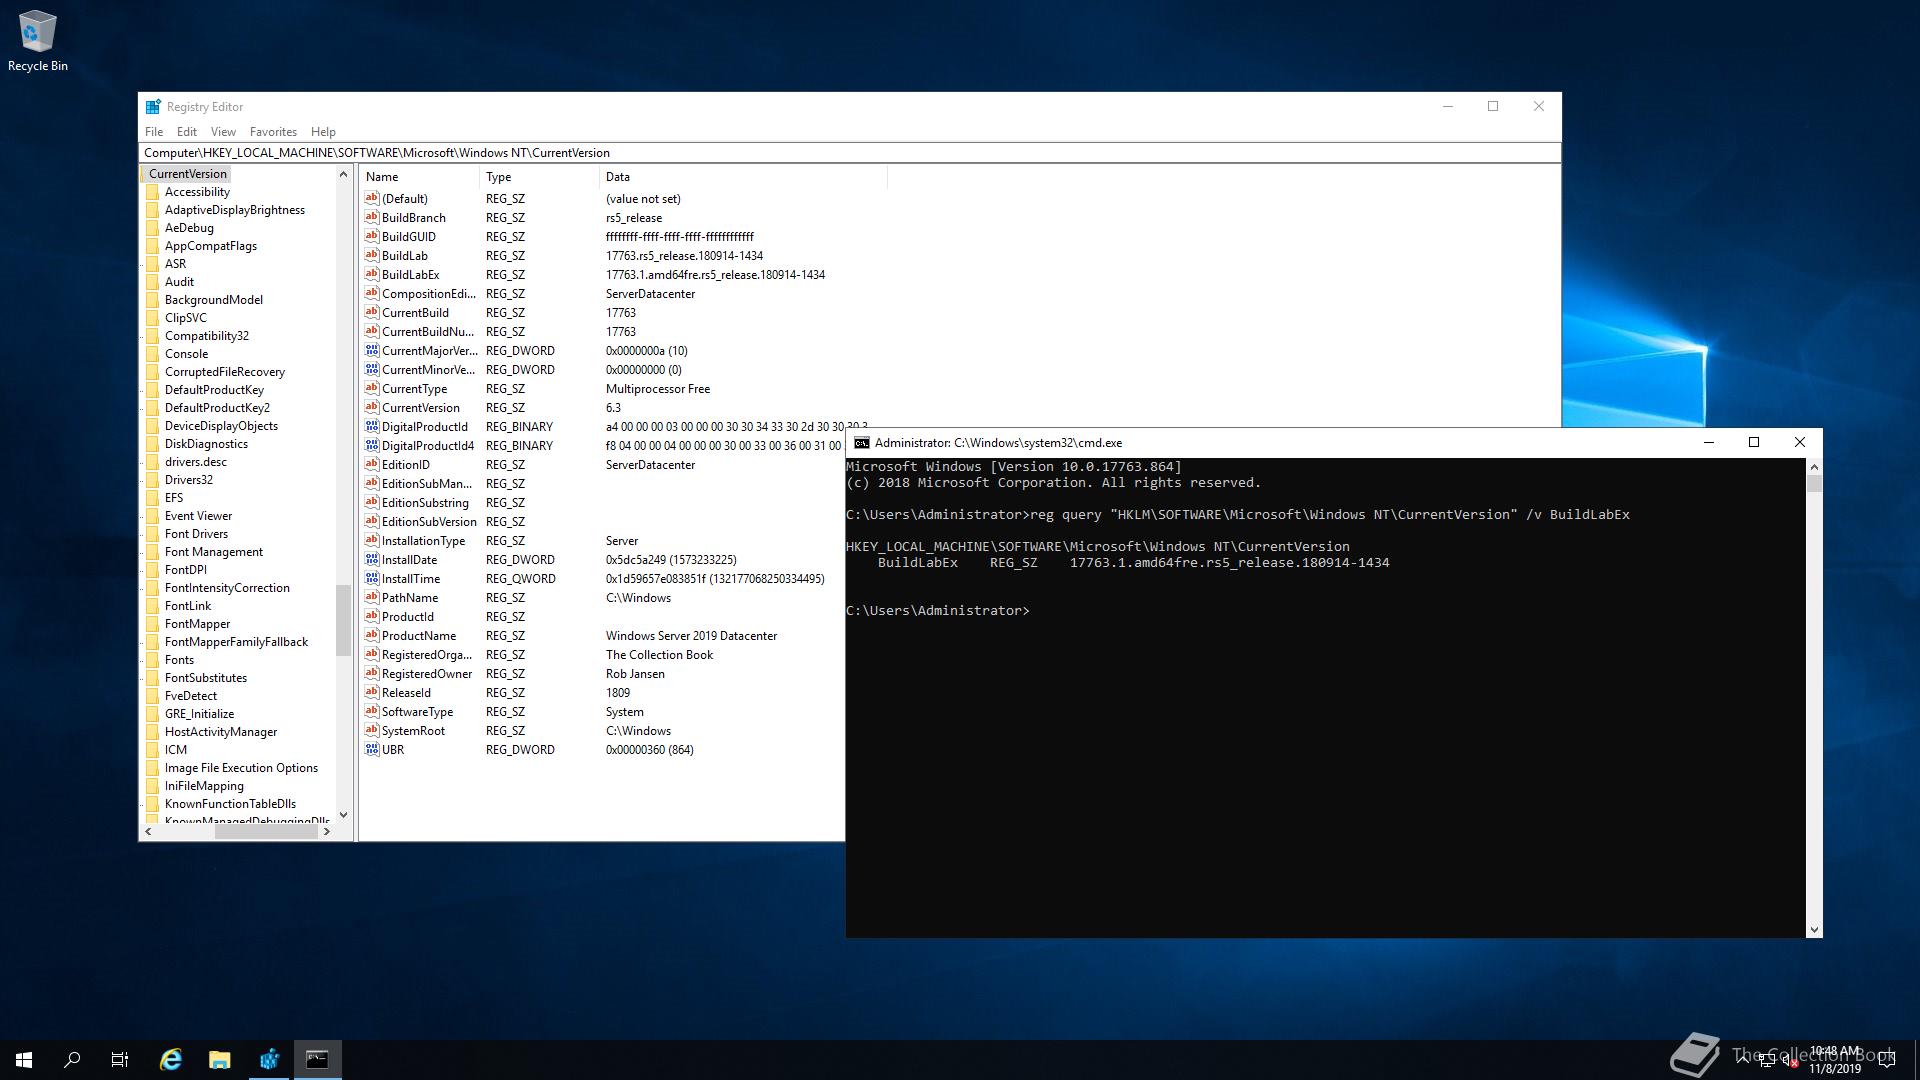
Task: Click the tree pane vertical scrollbar thumb
Action: 344,620
